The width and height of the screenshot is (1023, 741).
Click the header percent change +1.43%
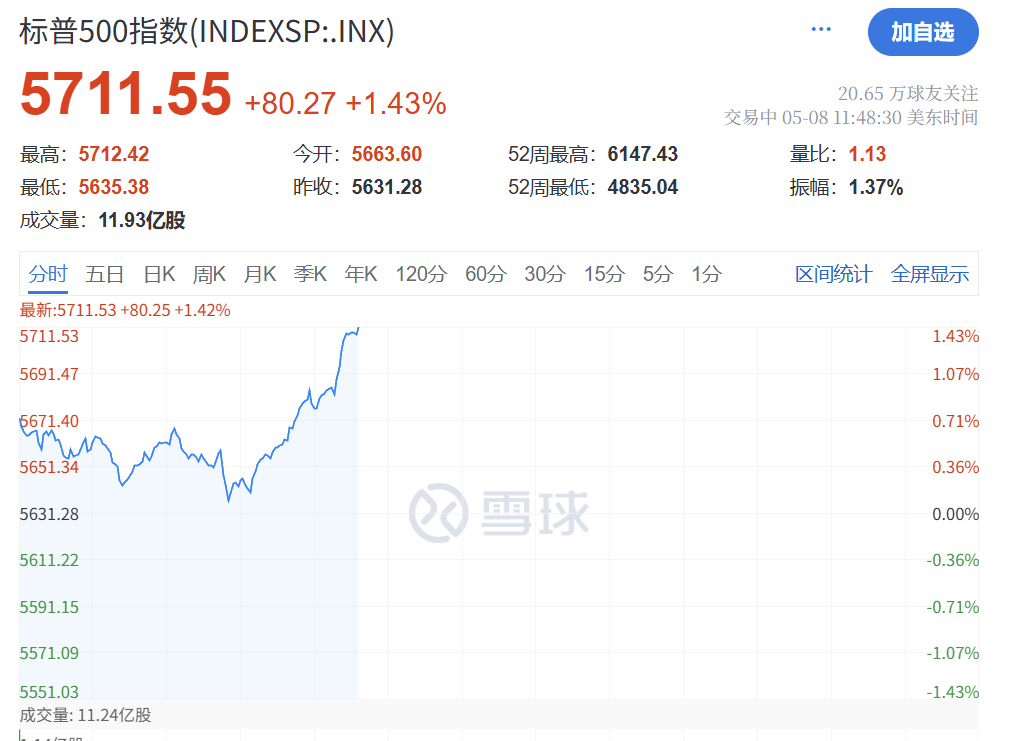(396, 103)
